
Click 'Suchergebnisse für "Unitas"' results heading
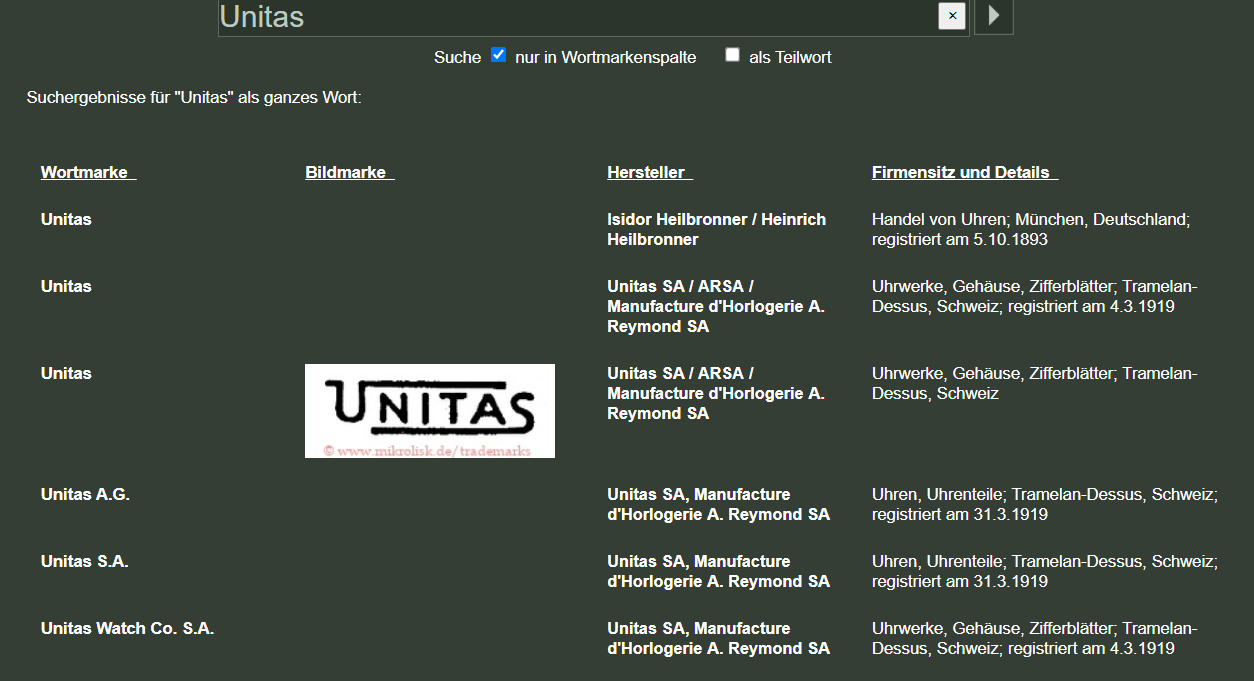click(194, 98)
